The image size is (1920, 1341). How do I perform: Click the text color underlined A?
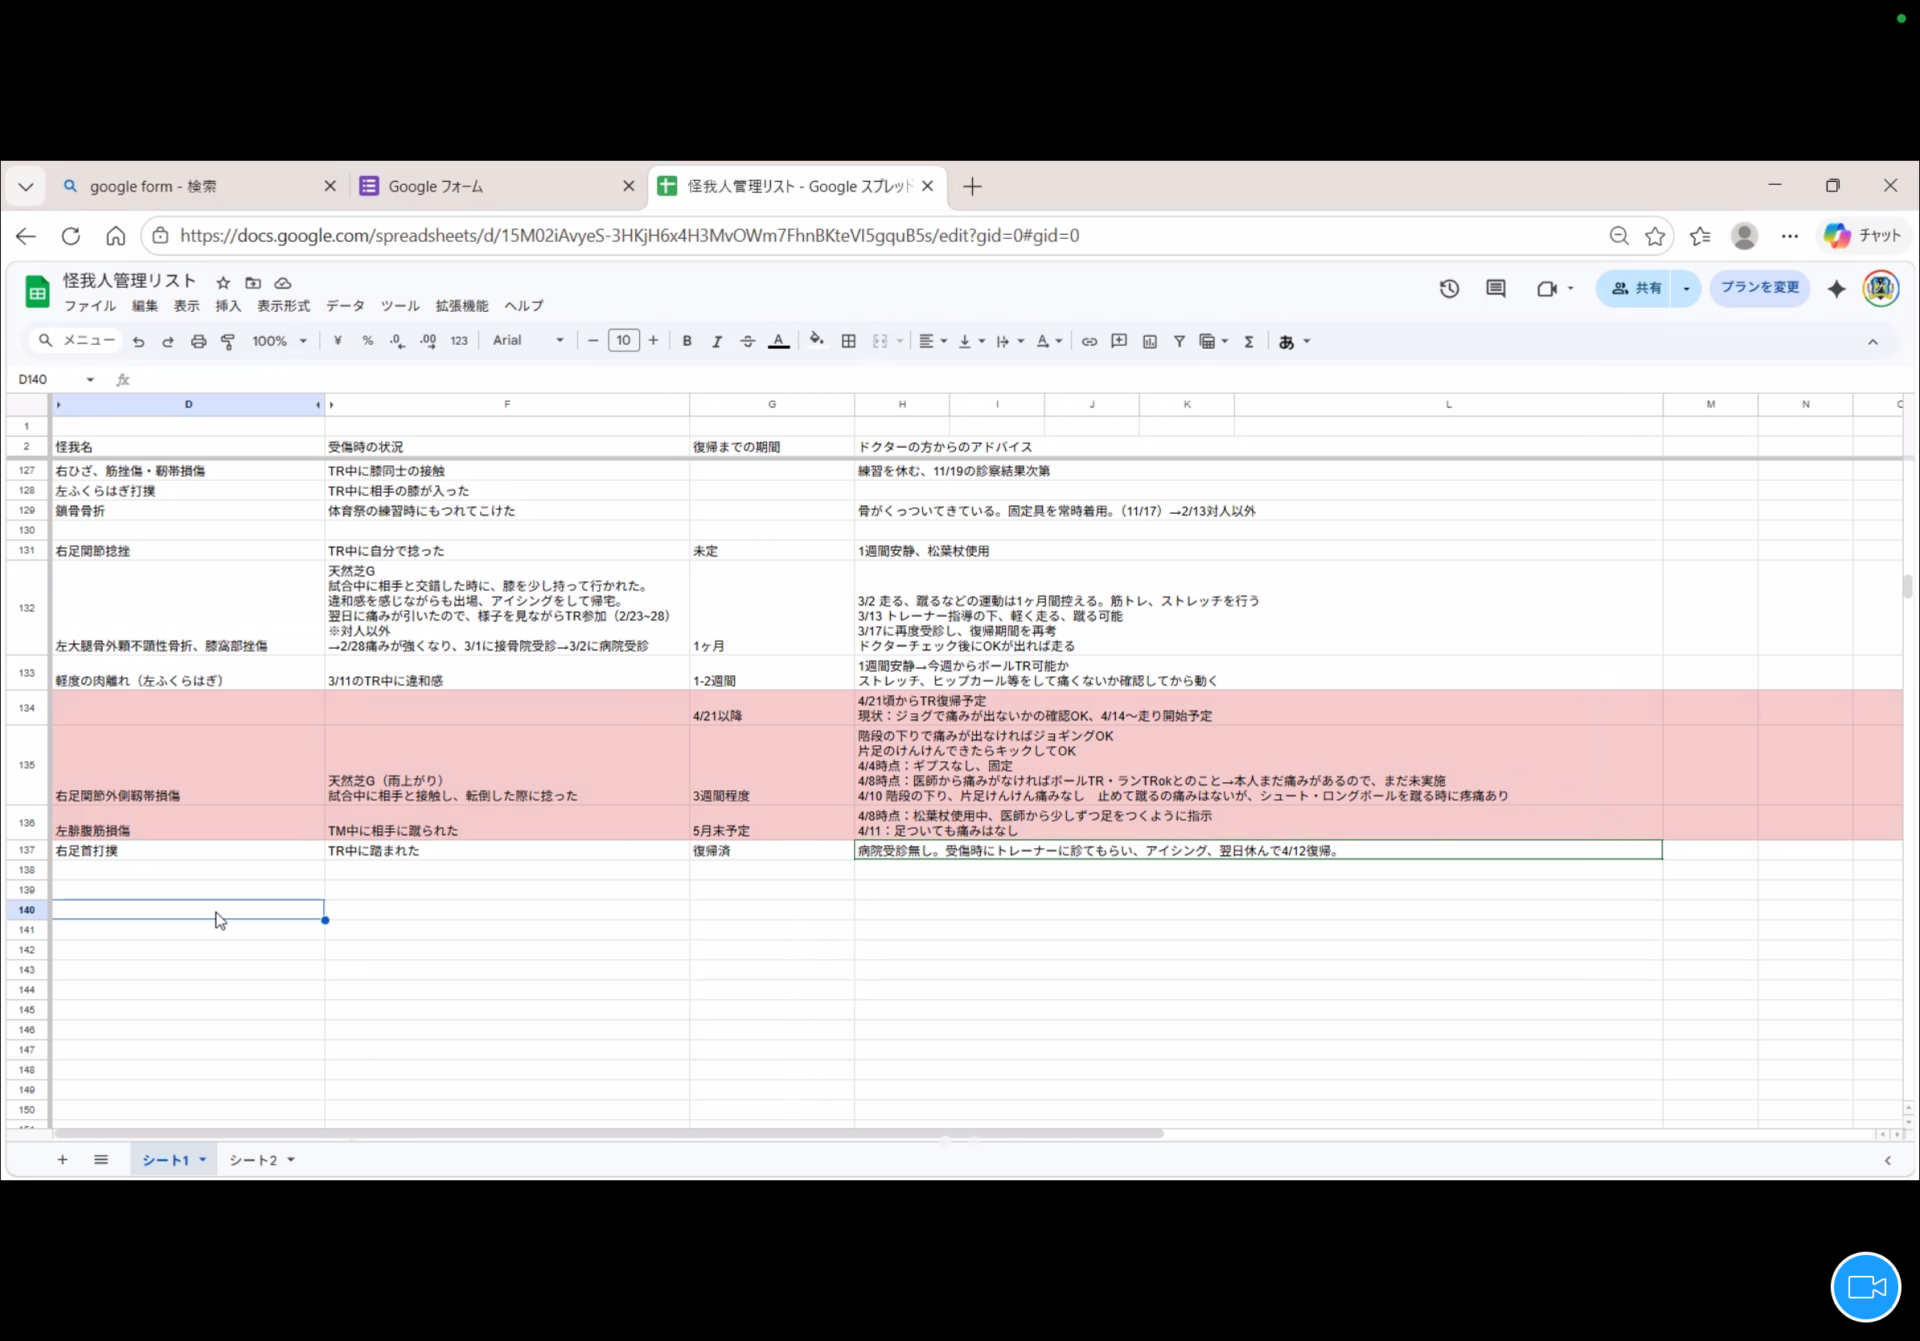tap(778, 341)
